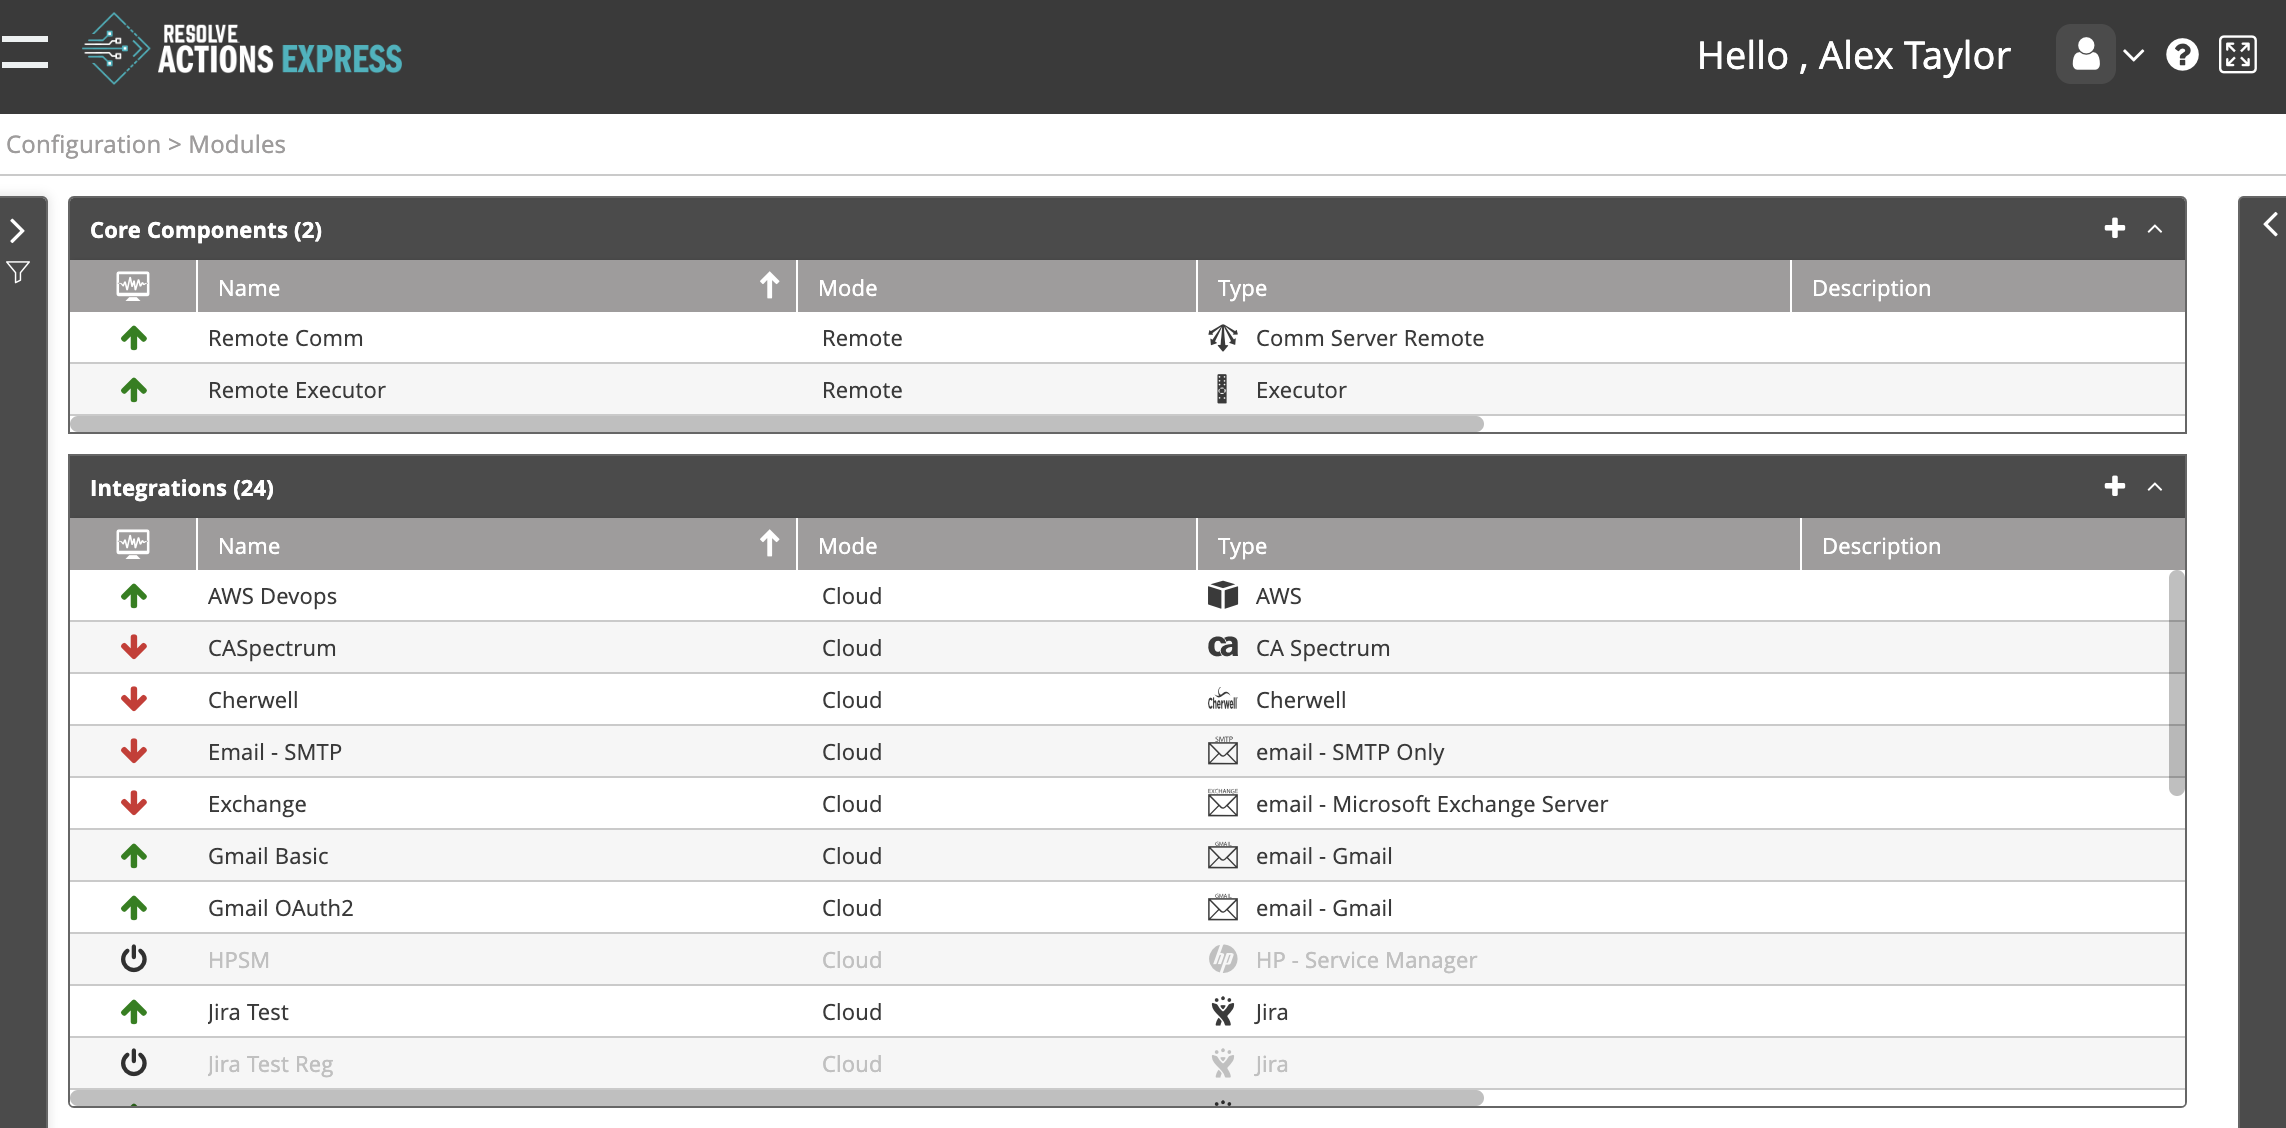Toggle HPSM disabled power icon
This screenshot has width=2286, height=1128.
pyautogui.click(x=134, y=960)
